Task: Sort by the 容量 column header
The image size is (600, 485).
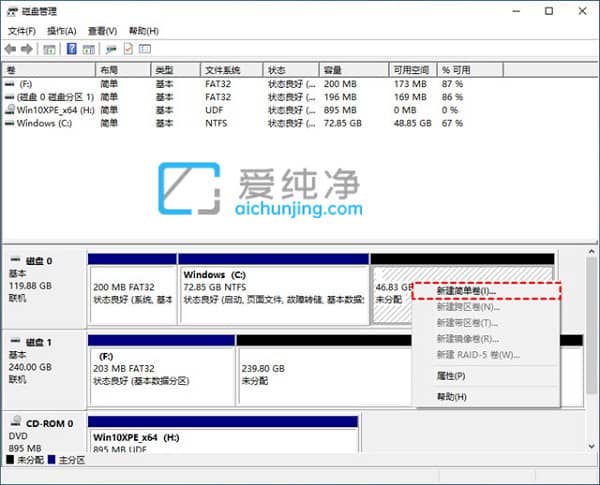Action: pos(354,70)
